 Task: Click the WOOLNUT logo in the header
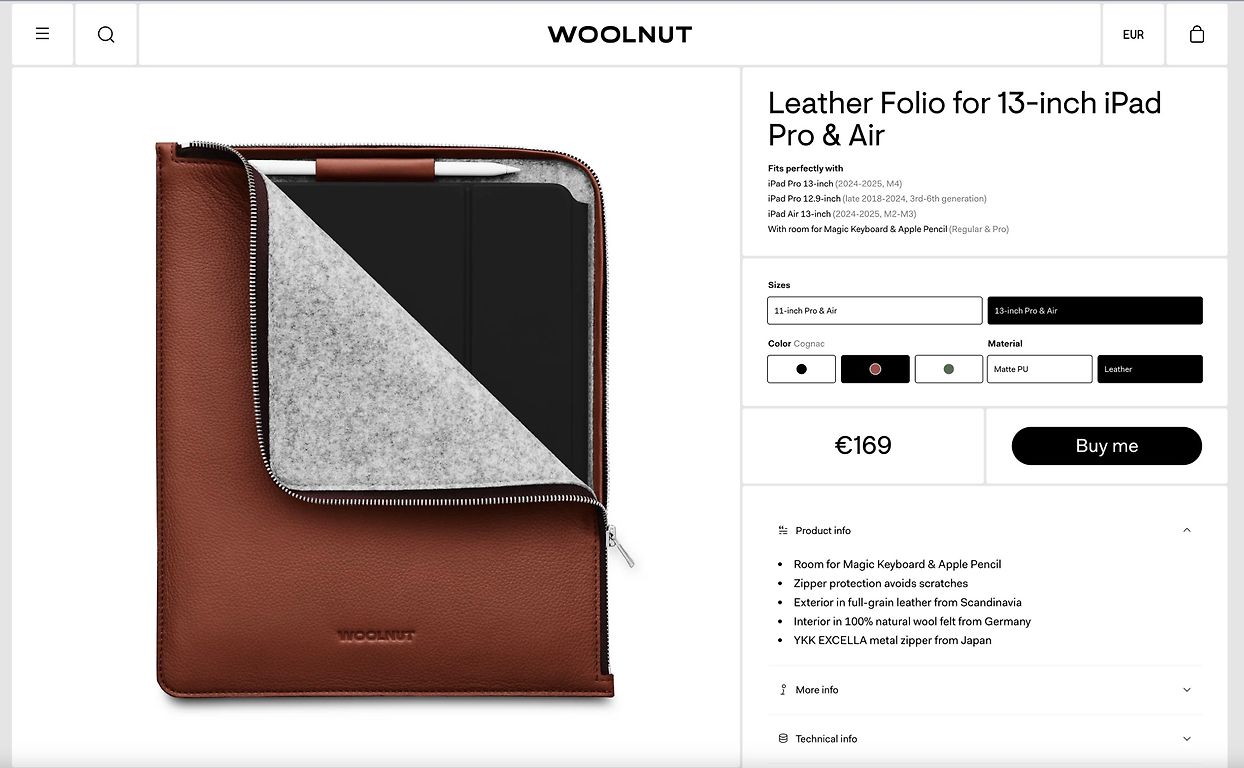pos(620,34)
